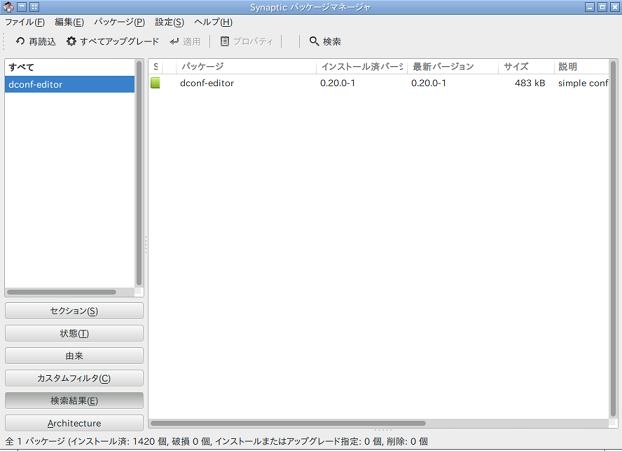Click the magnifier search (検索) icon
This screenshot has width=622, height=451.
click(x=314, y=41)
